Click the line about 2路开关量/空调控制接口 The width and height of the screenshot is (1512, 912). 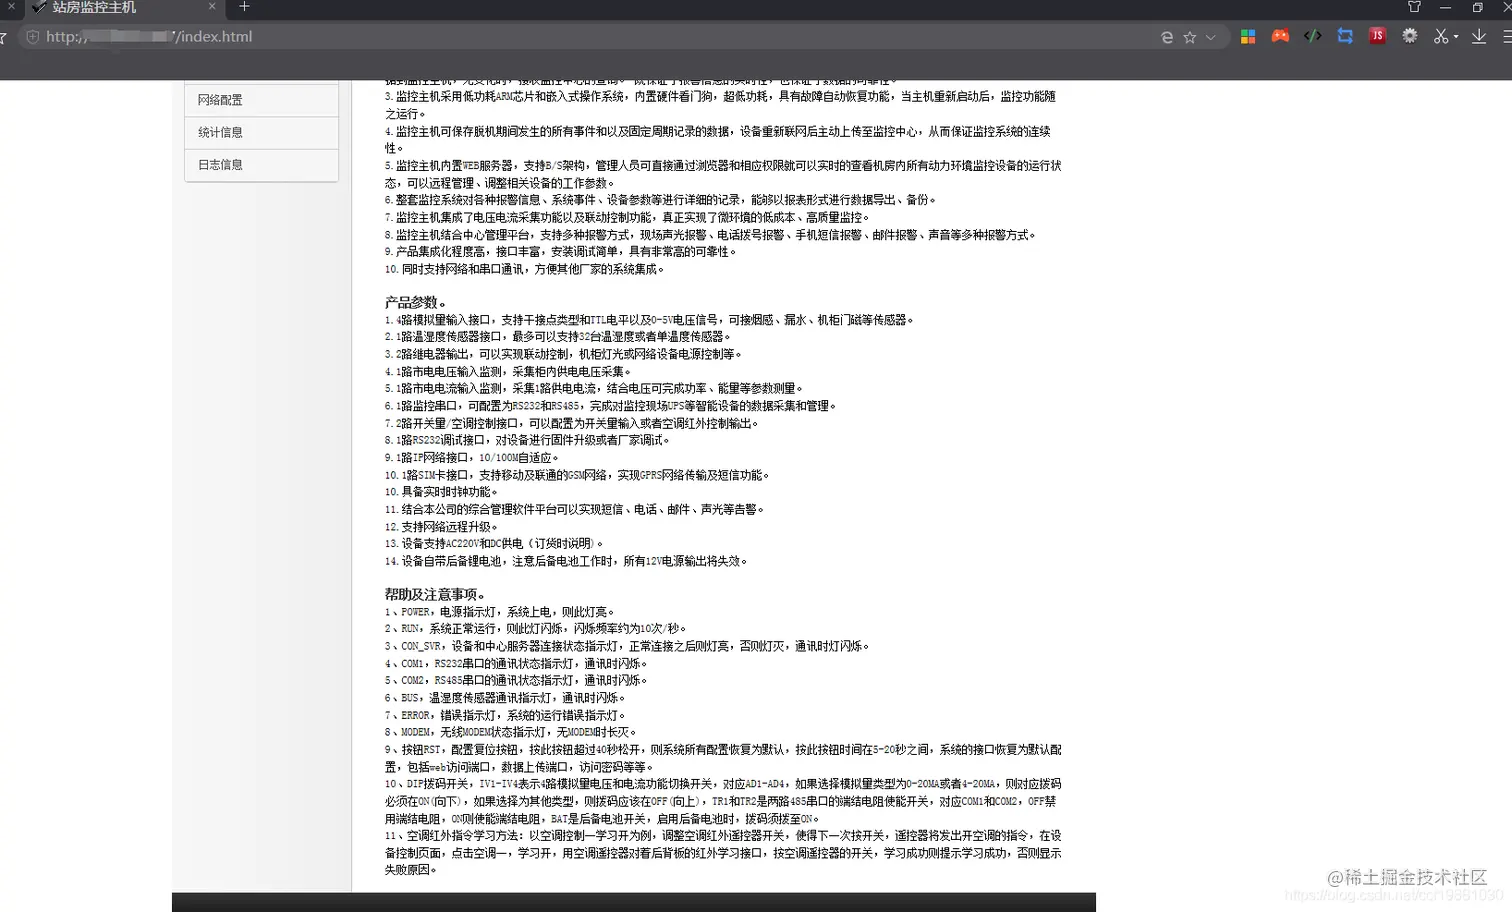(x=572, y=423)
